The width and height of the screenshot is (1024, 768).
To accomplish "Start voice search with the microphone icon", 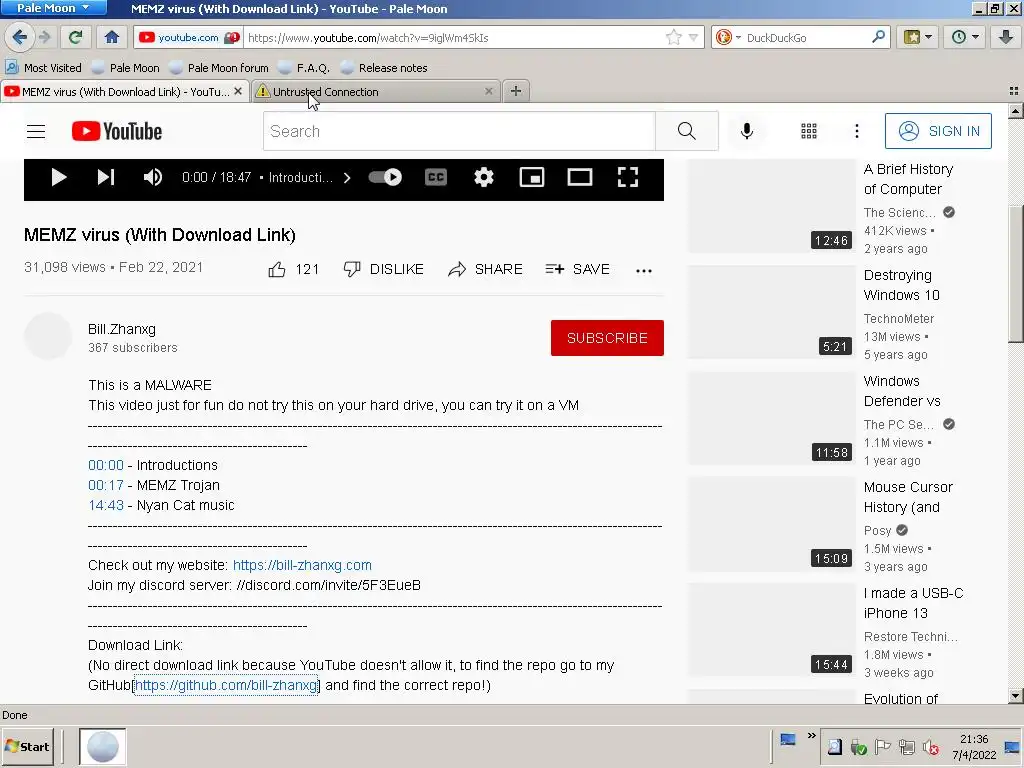I will 746,131.
